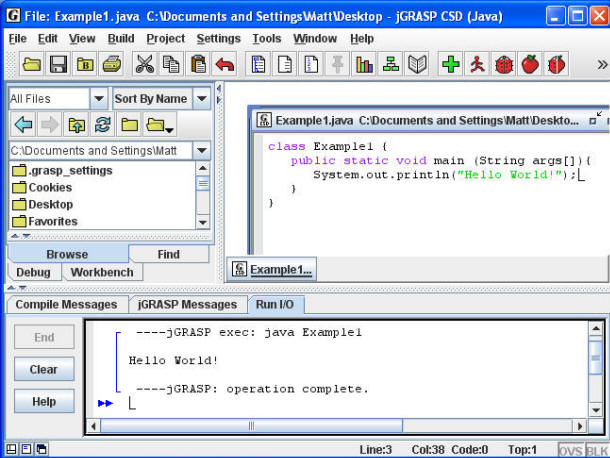Open the File menu
Viewport: 610px width, 458px height.
pos(18,39)
